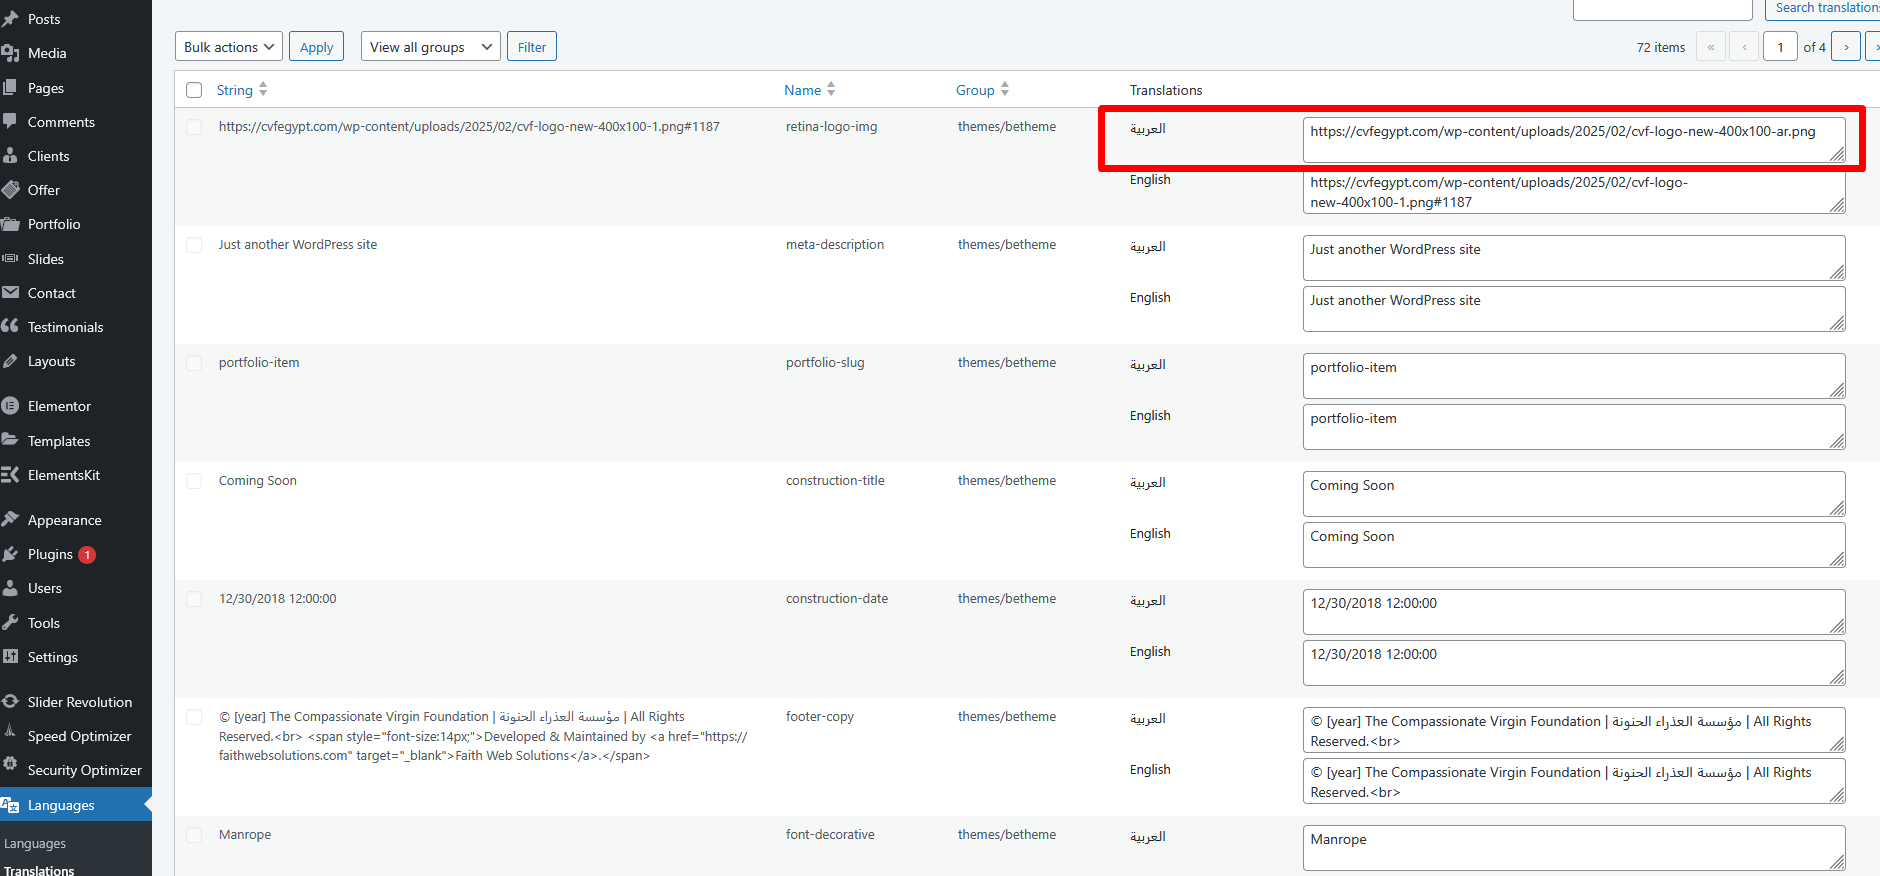
Task: Open Slider Revolution via its icon
Action: [11, 702]
